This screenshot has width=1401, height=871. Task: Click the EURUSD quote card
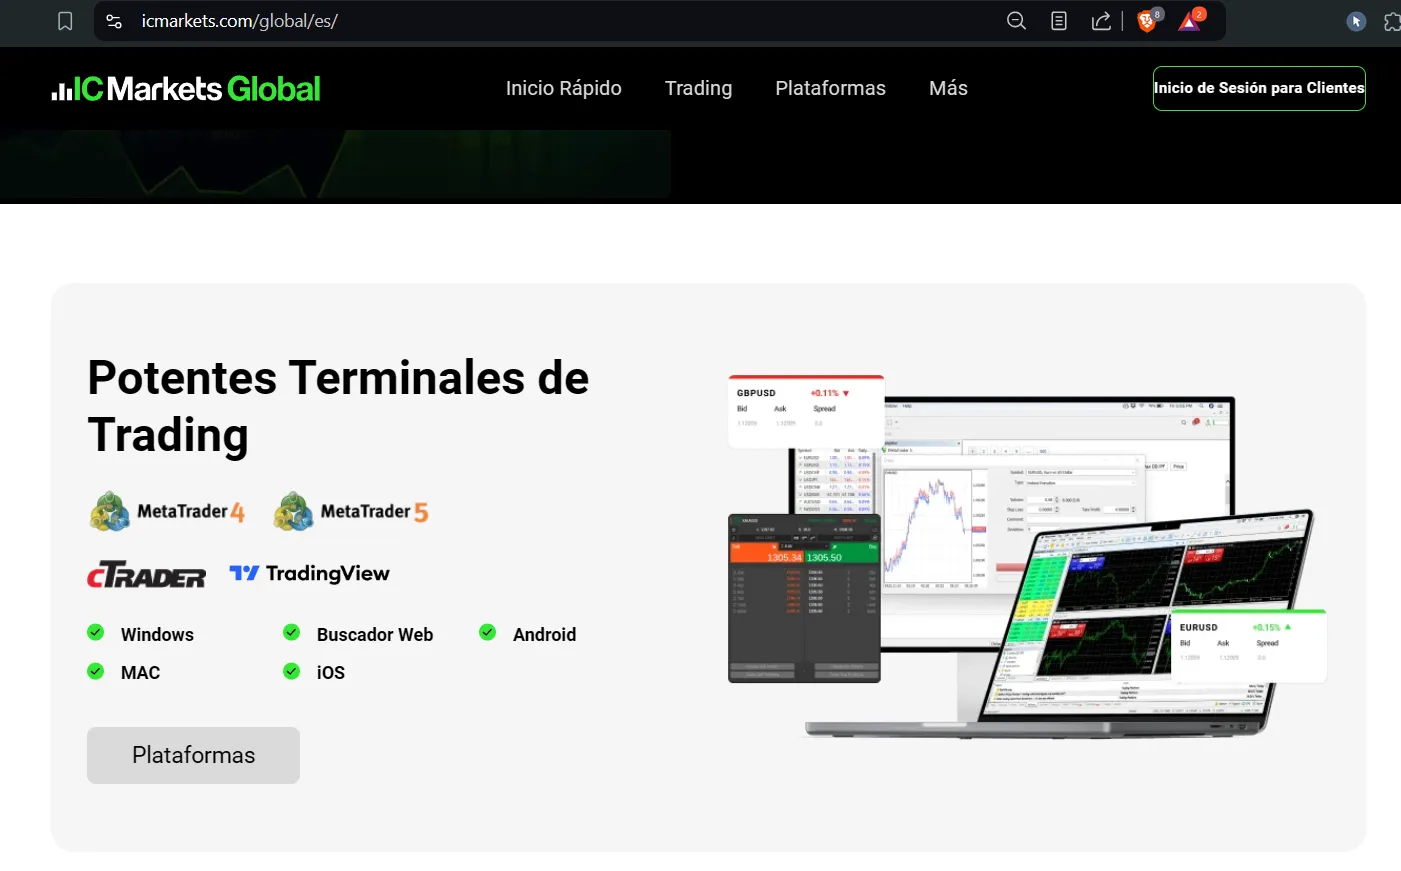[1249, 646]
